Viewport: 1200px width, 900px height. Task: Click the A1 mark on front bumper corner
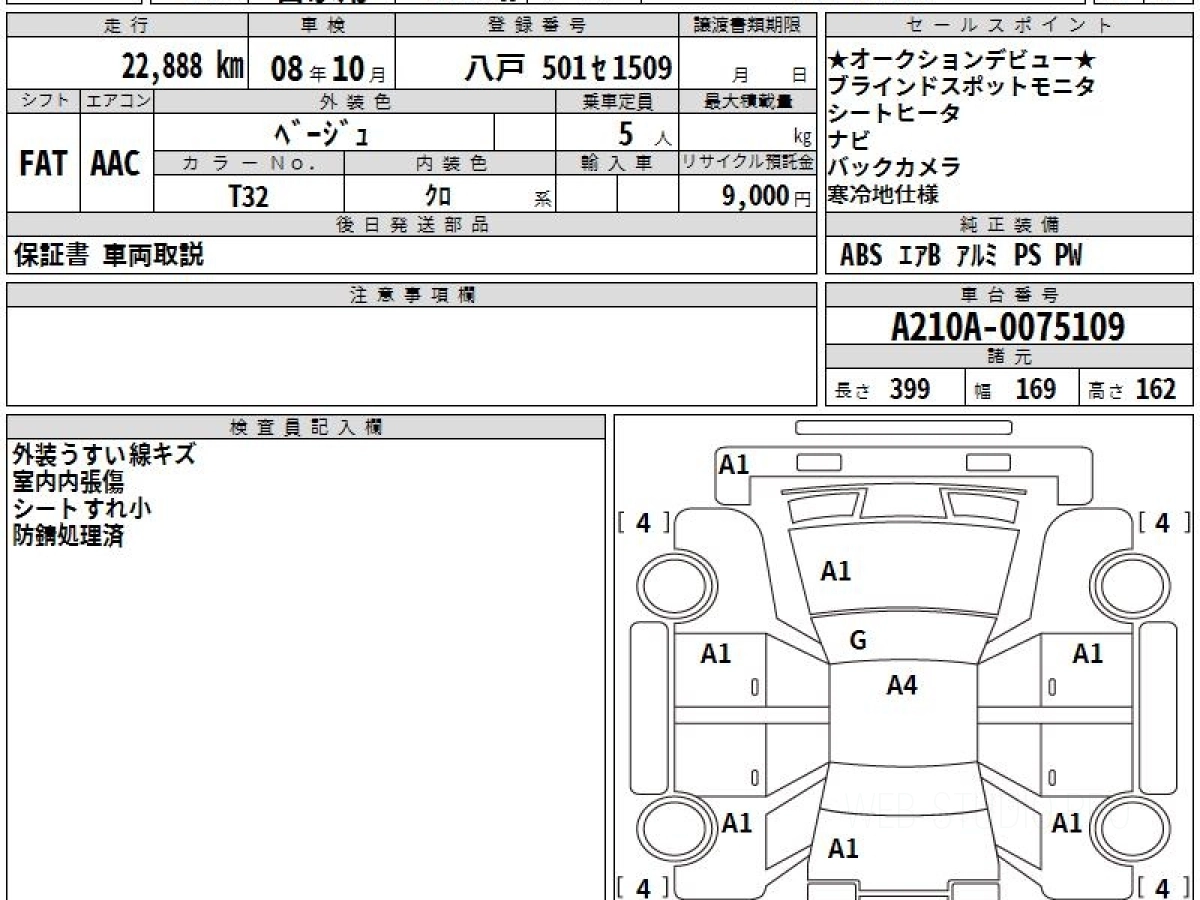[x=734, y=464]
